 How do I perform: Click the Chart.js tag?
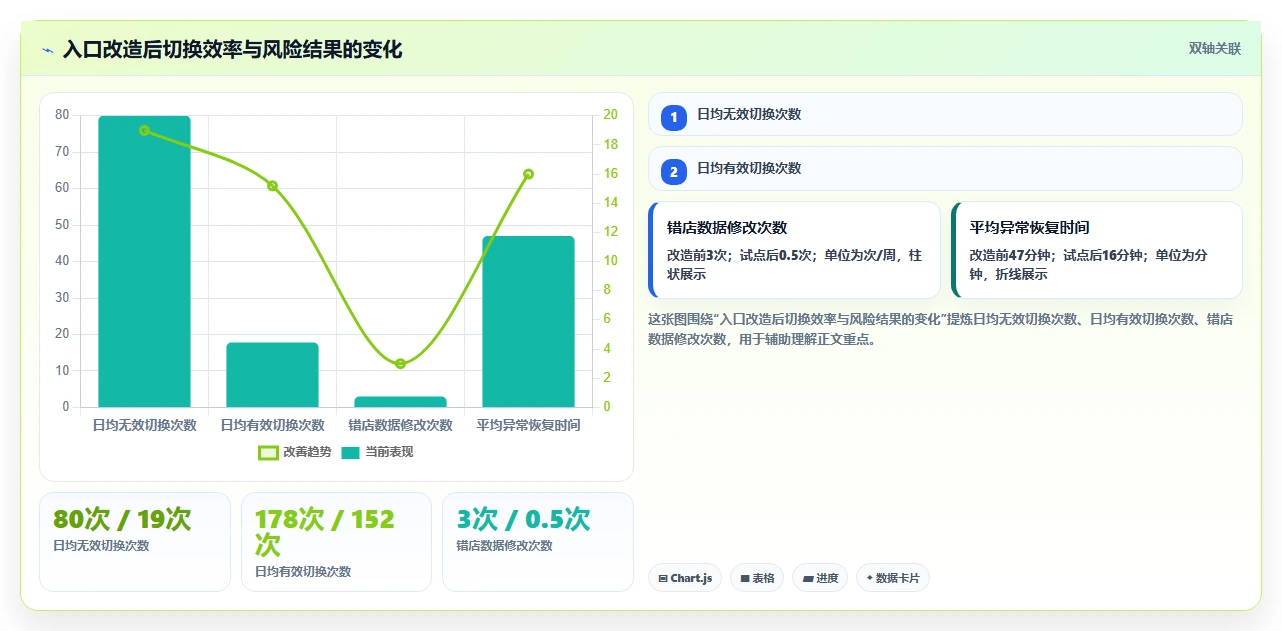(x=685, y=578)
